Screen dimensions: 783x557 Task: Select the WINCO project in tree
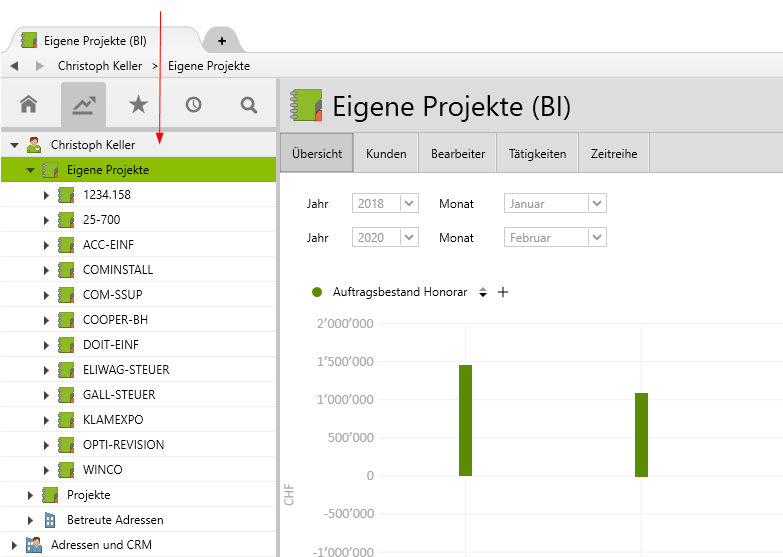[102, 470]
